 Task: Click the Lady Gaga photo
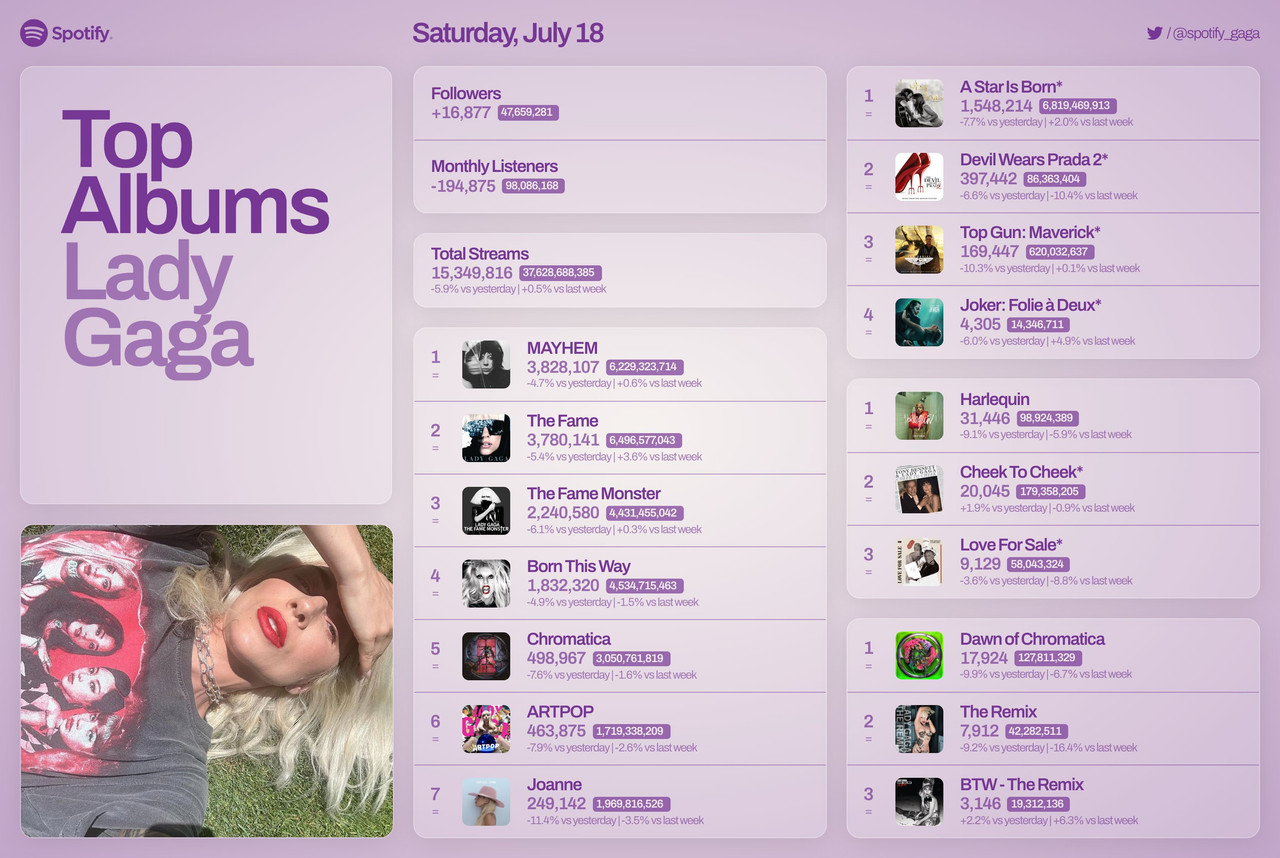[207, 681]
